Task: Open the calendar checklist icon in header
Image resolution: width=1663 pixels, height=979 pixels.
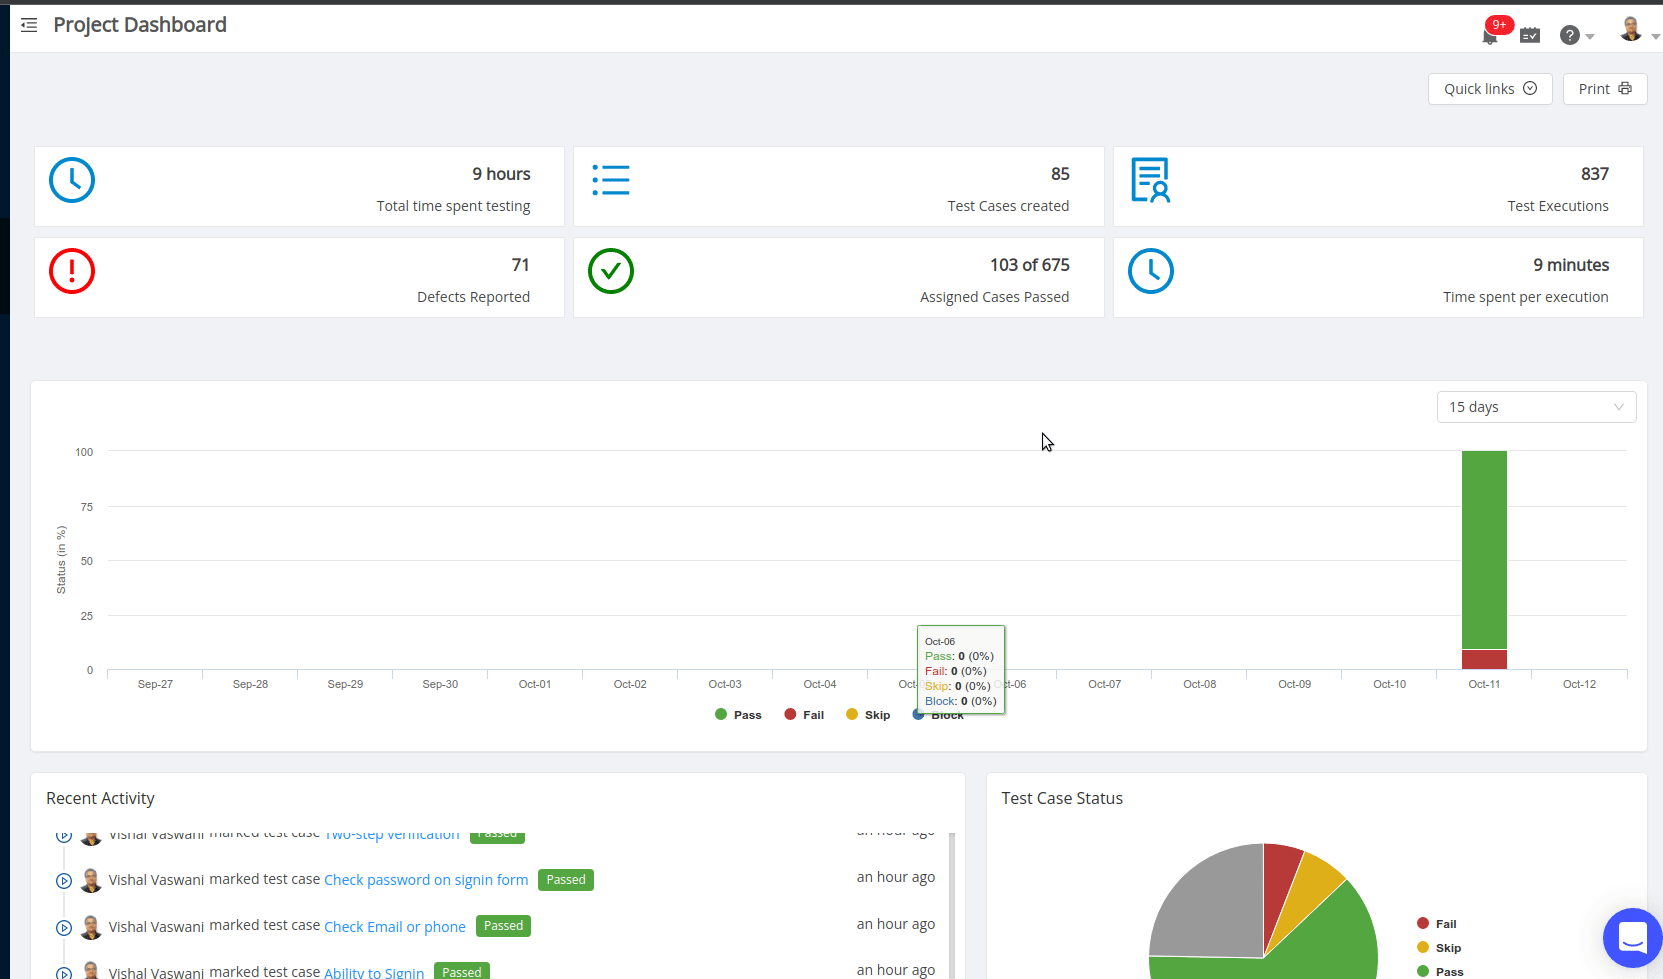Action: [1530, 35]
